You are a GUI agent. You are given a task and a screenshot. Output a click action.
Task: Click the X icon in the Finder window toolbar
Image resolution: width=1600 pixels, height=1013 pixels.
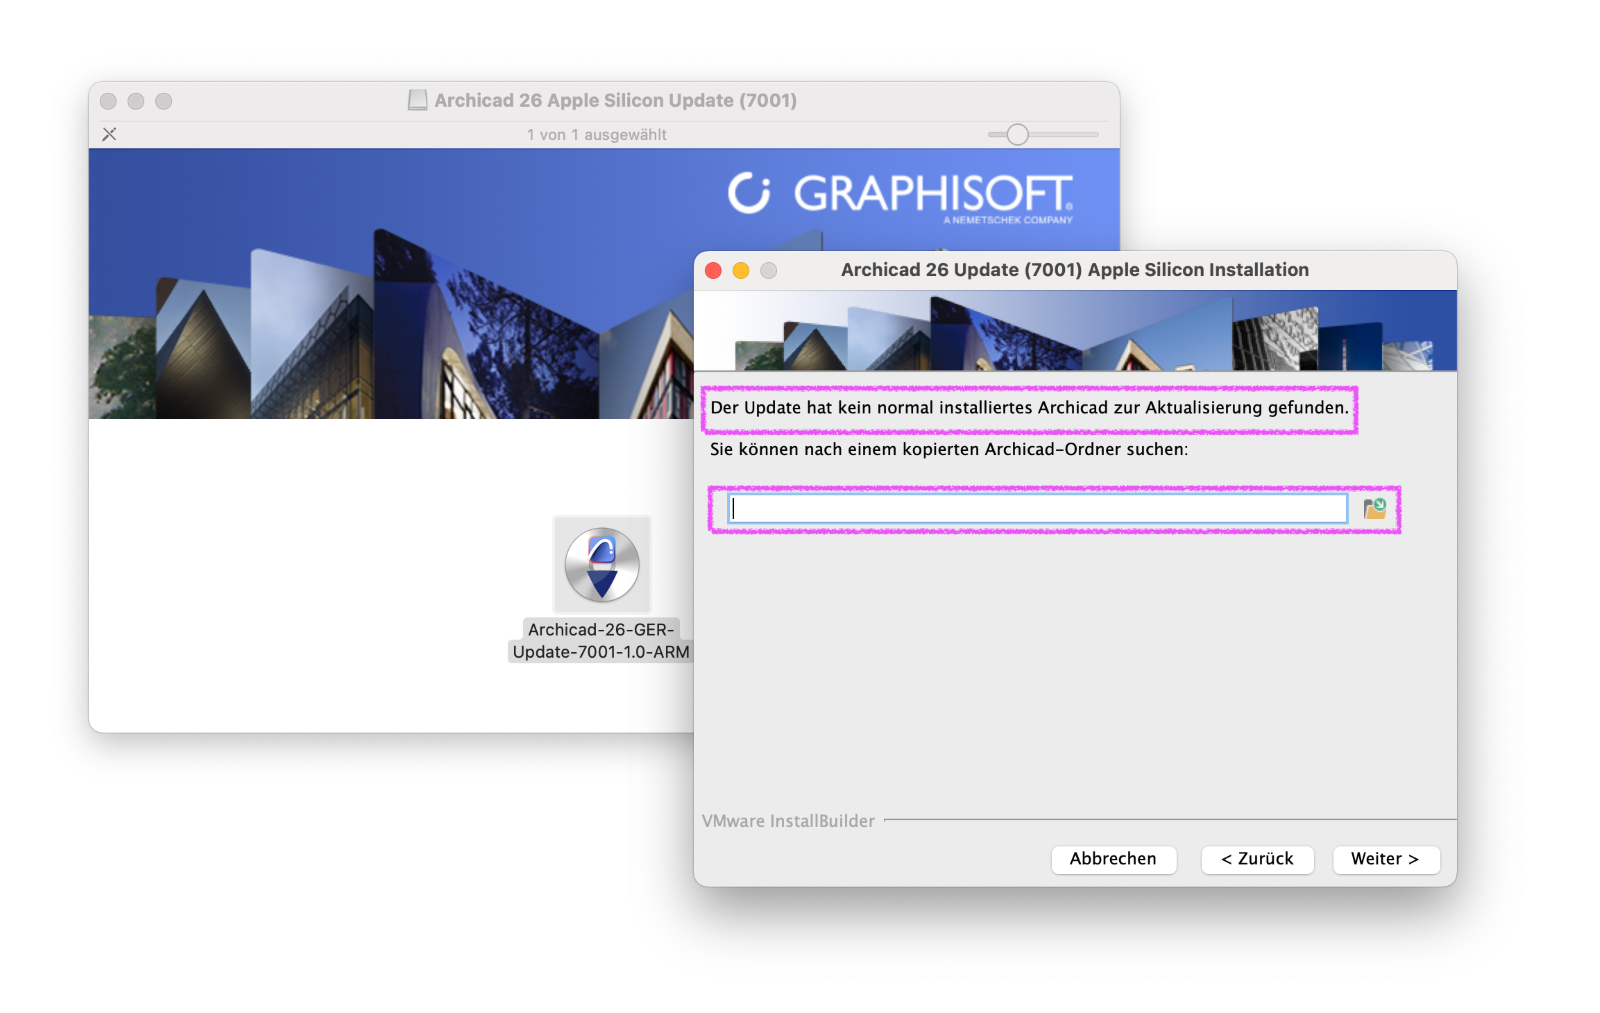(x=110, y=134)
